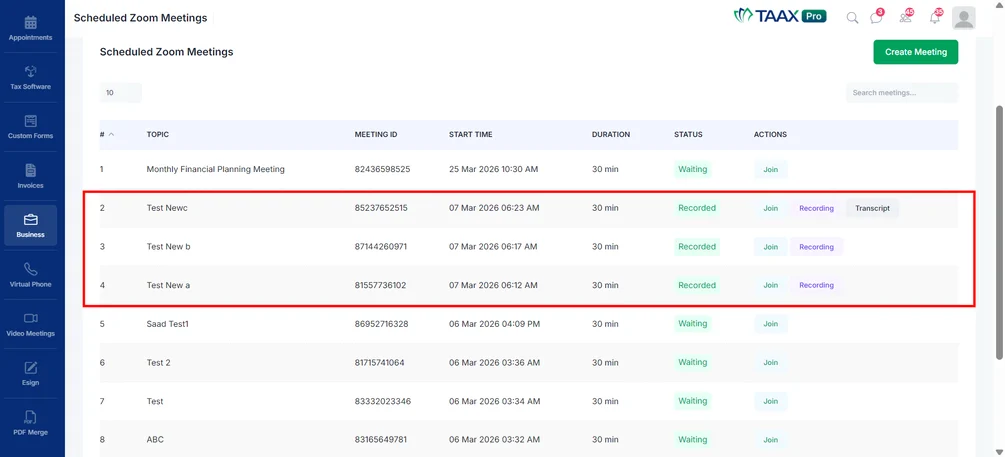The image size is (1005, 457).
Task: Sort by the TOPIC column header
Action: [x=158, y=135]
